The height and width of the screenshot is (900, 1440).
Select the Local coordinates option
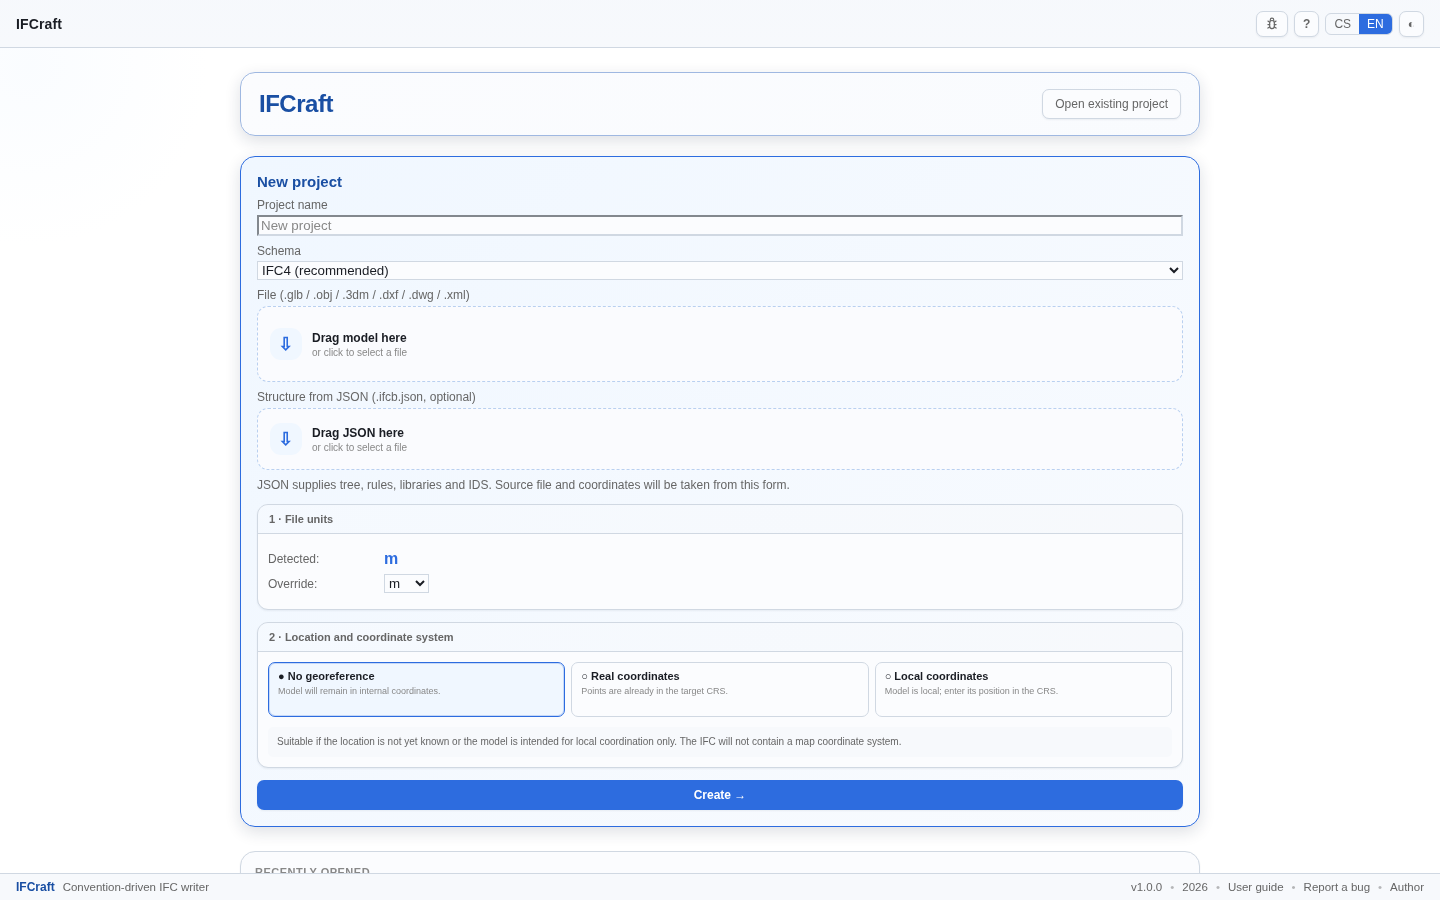pyautogui.click(x=1023, y=689)
